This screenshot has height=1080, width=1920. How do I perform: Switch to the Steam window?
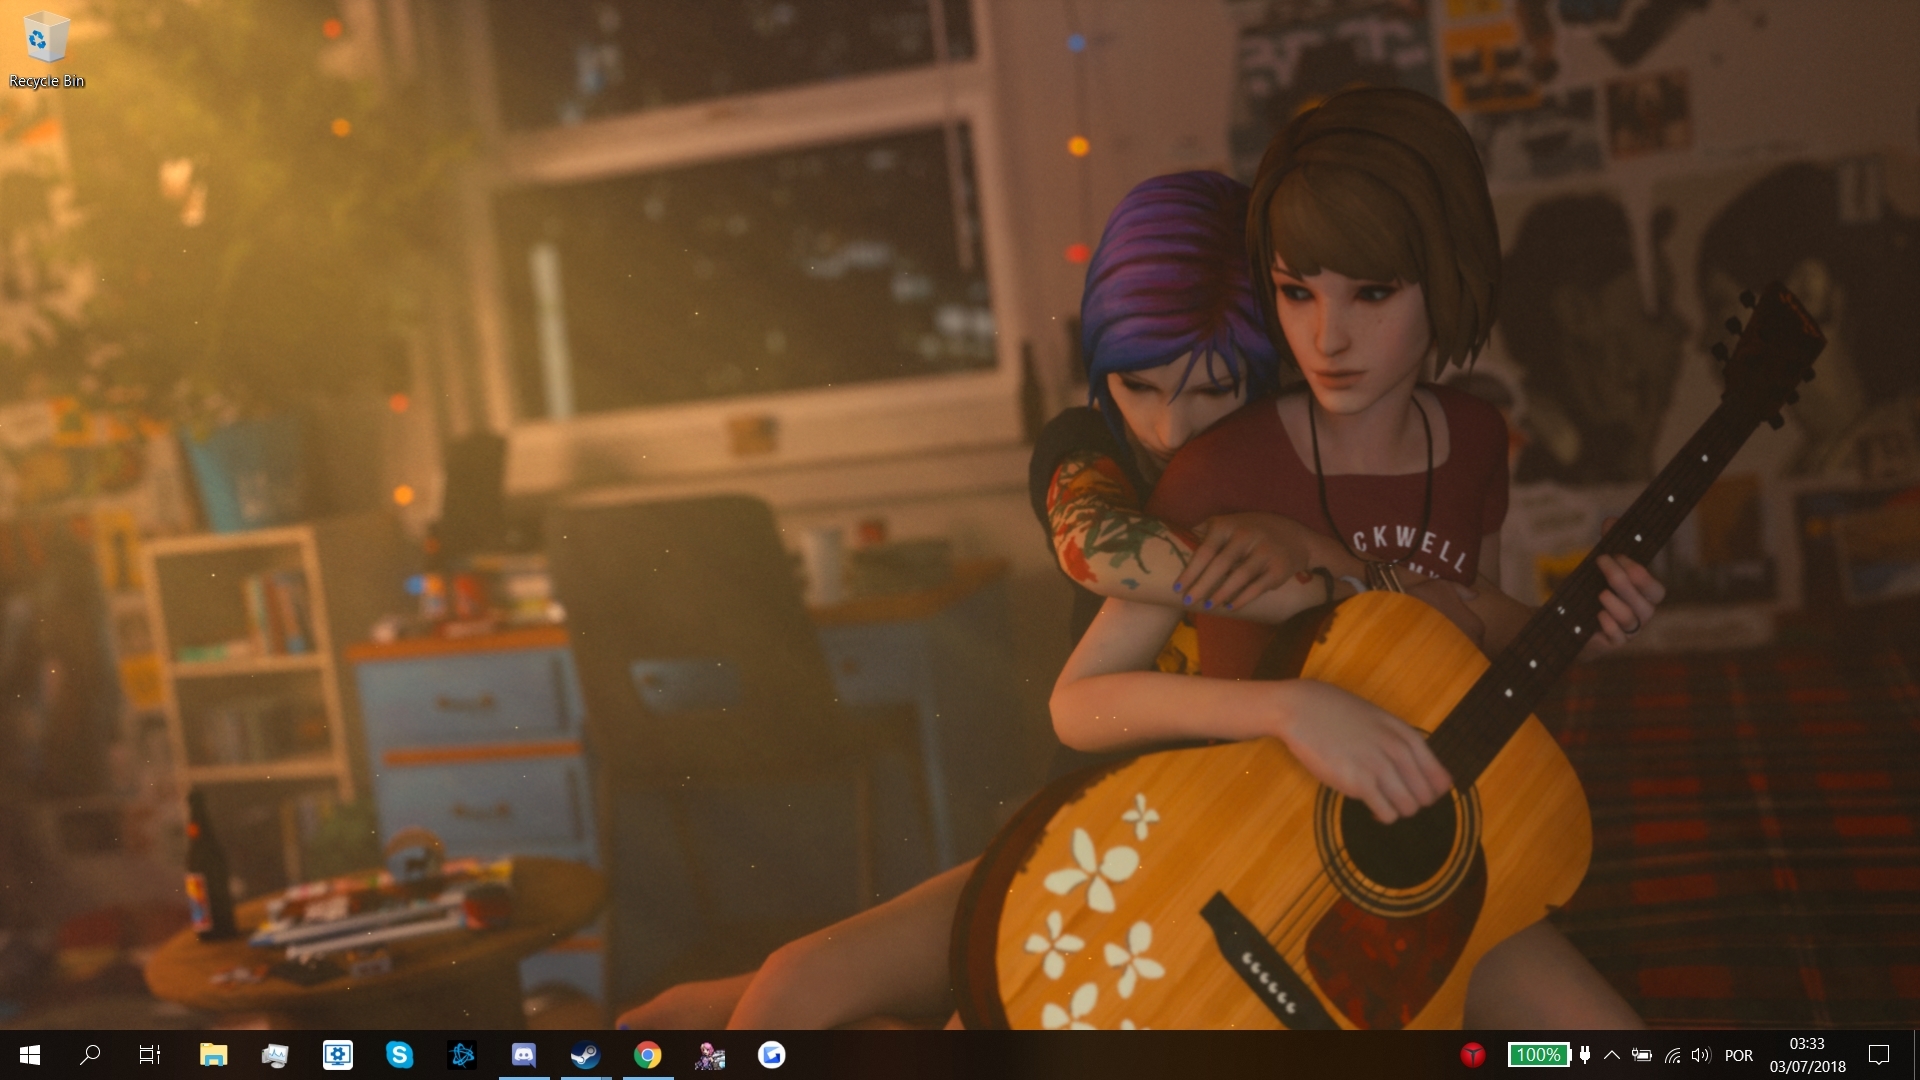click(586, 1055)
